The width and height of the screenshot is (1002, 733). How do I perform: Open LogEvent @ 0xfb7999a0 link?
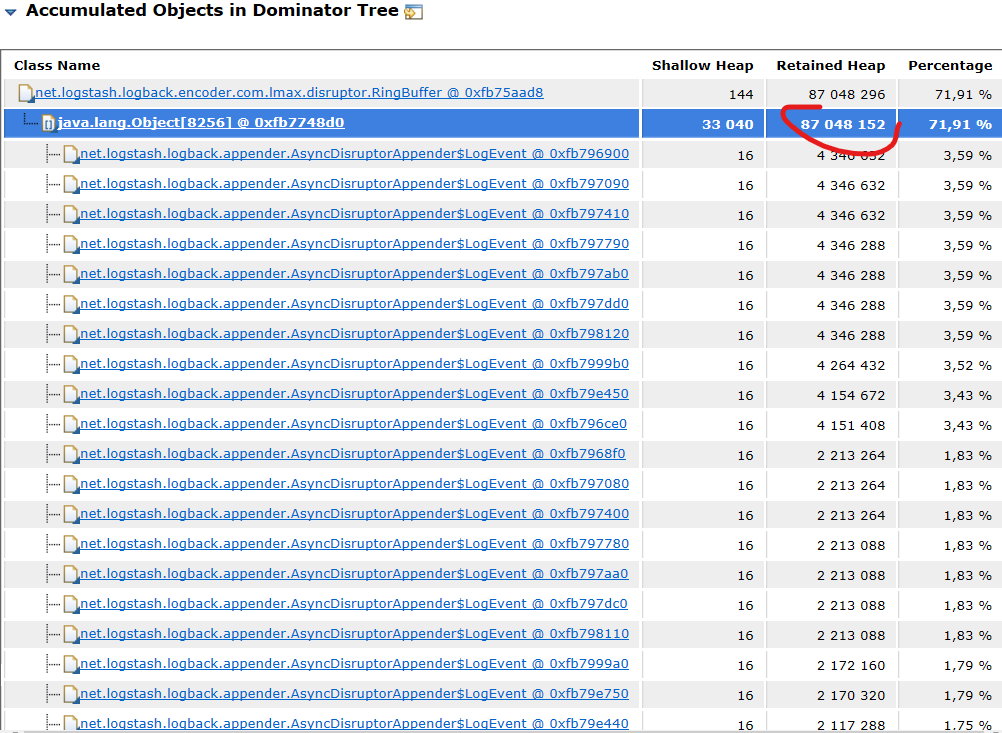coord(355,665)
